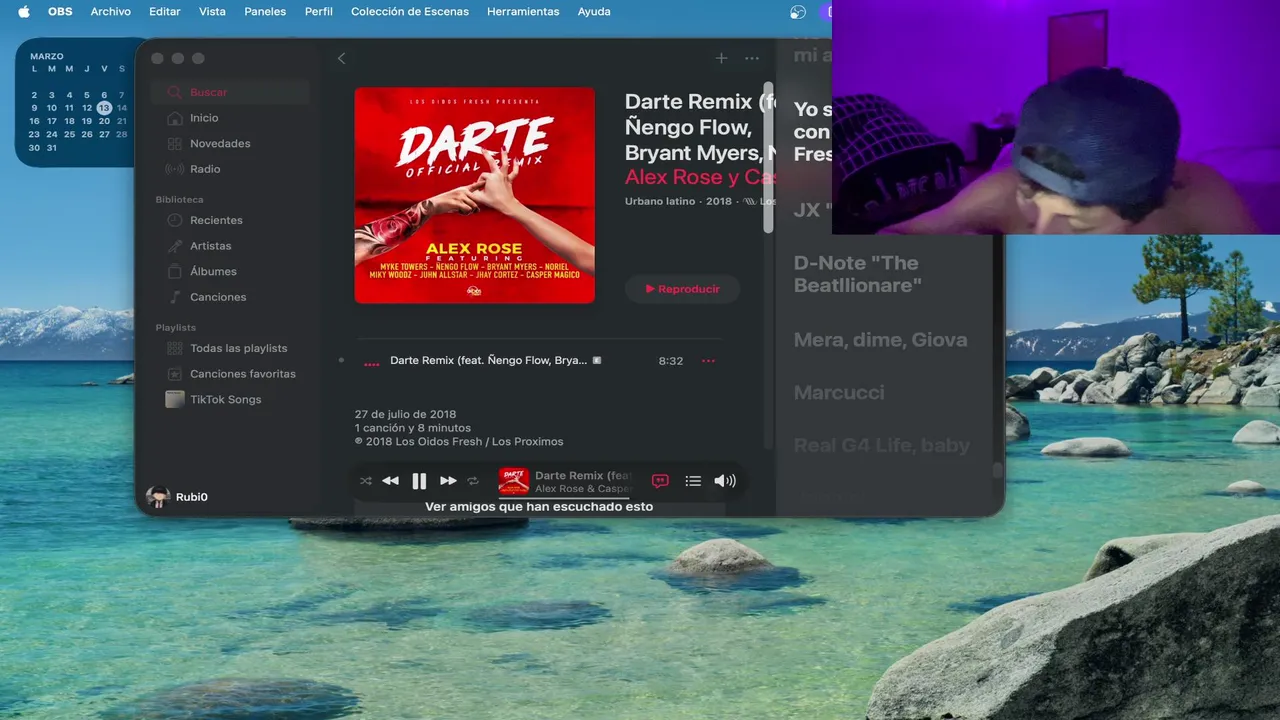Click the Darte album cover artwork

tap(475, 195)
